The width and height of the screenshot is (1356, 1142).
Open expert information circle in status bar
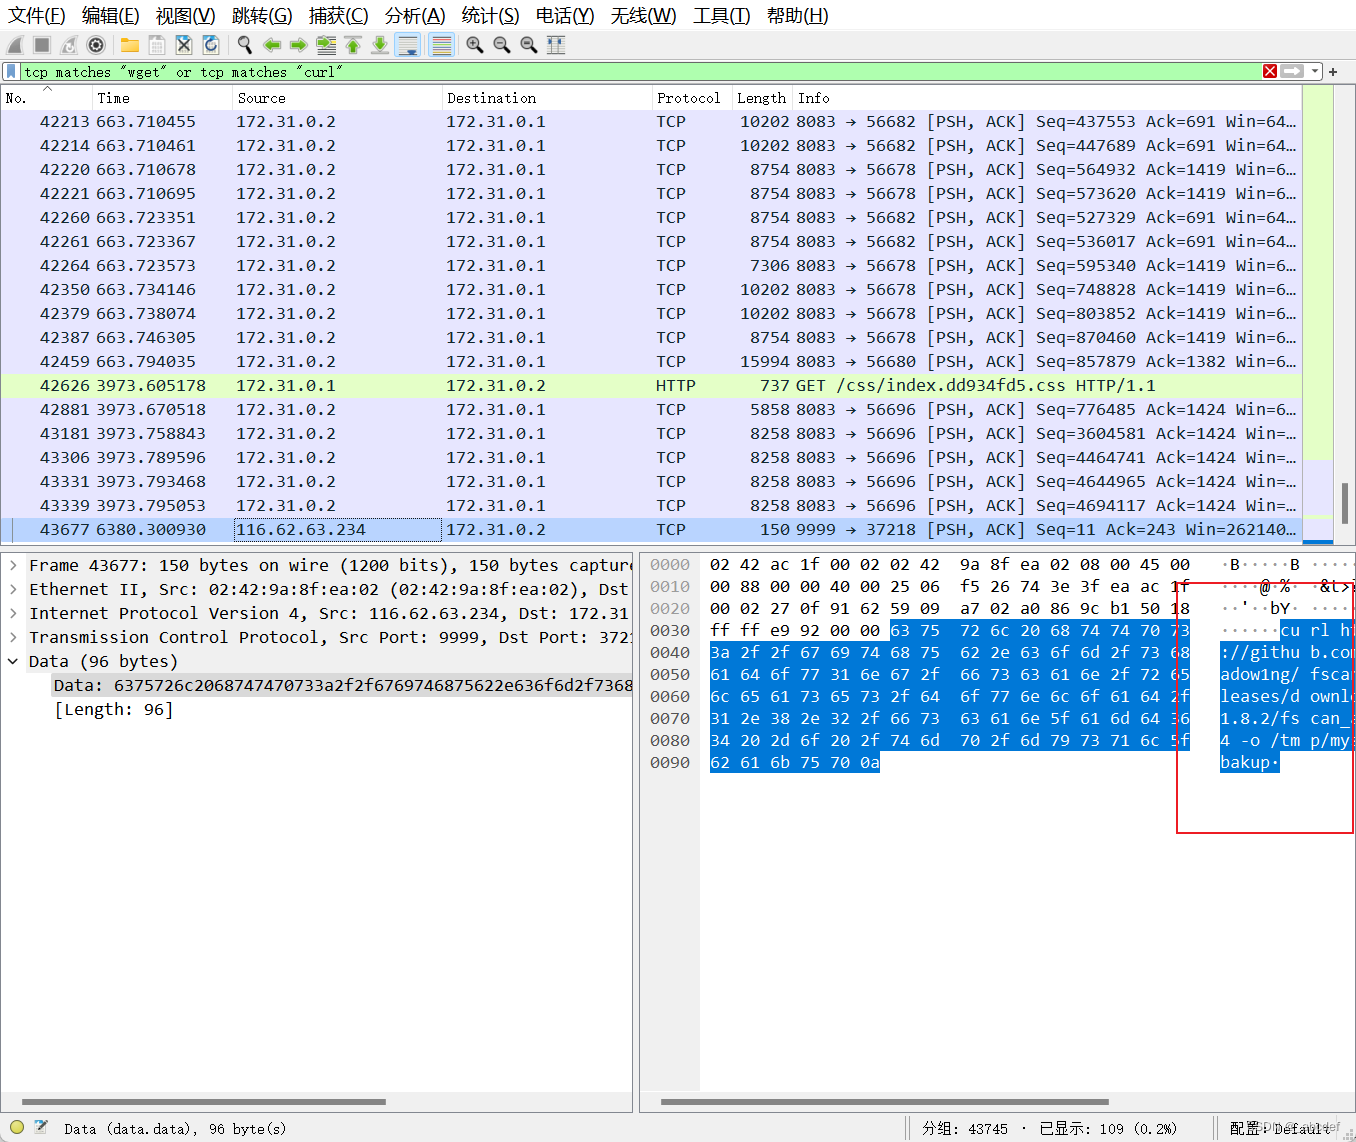tap(17, 1127)
